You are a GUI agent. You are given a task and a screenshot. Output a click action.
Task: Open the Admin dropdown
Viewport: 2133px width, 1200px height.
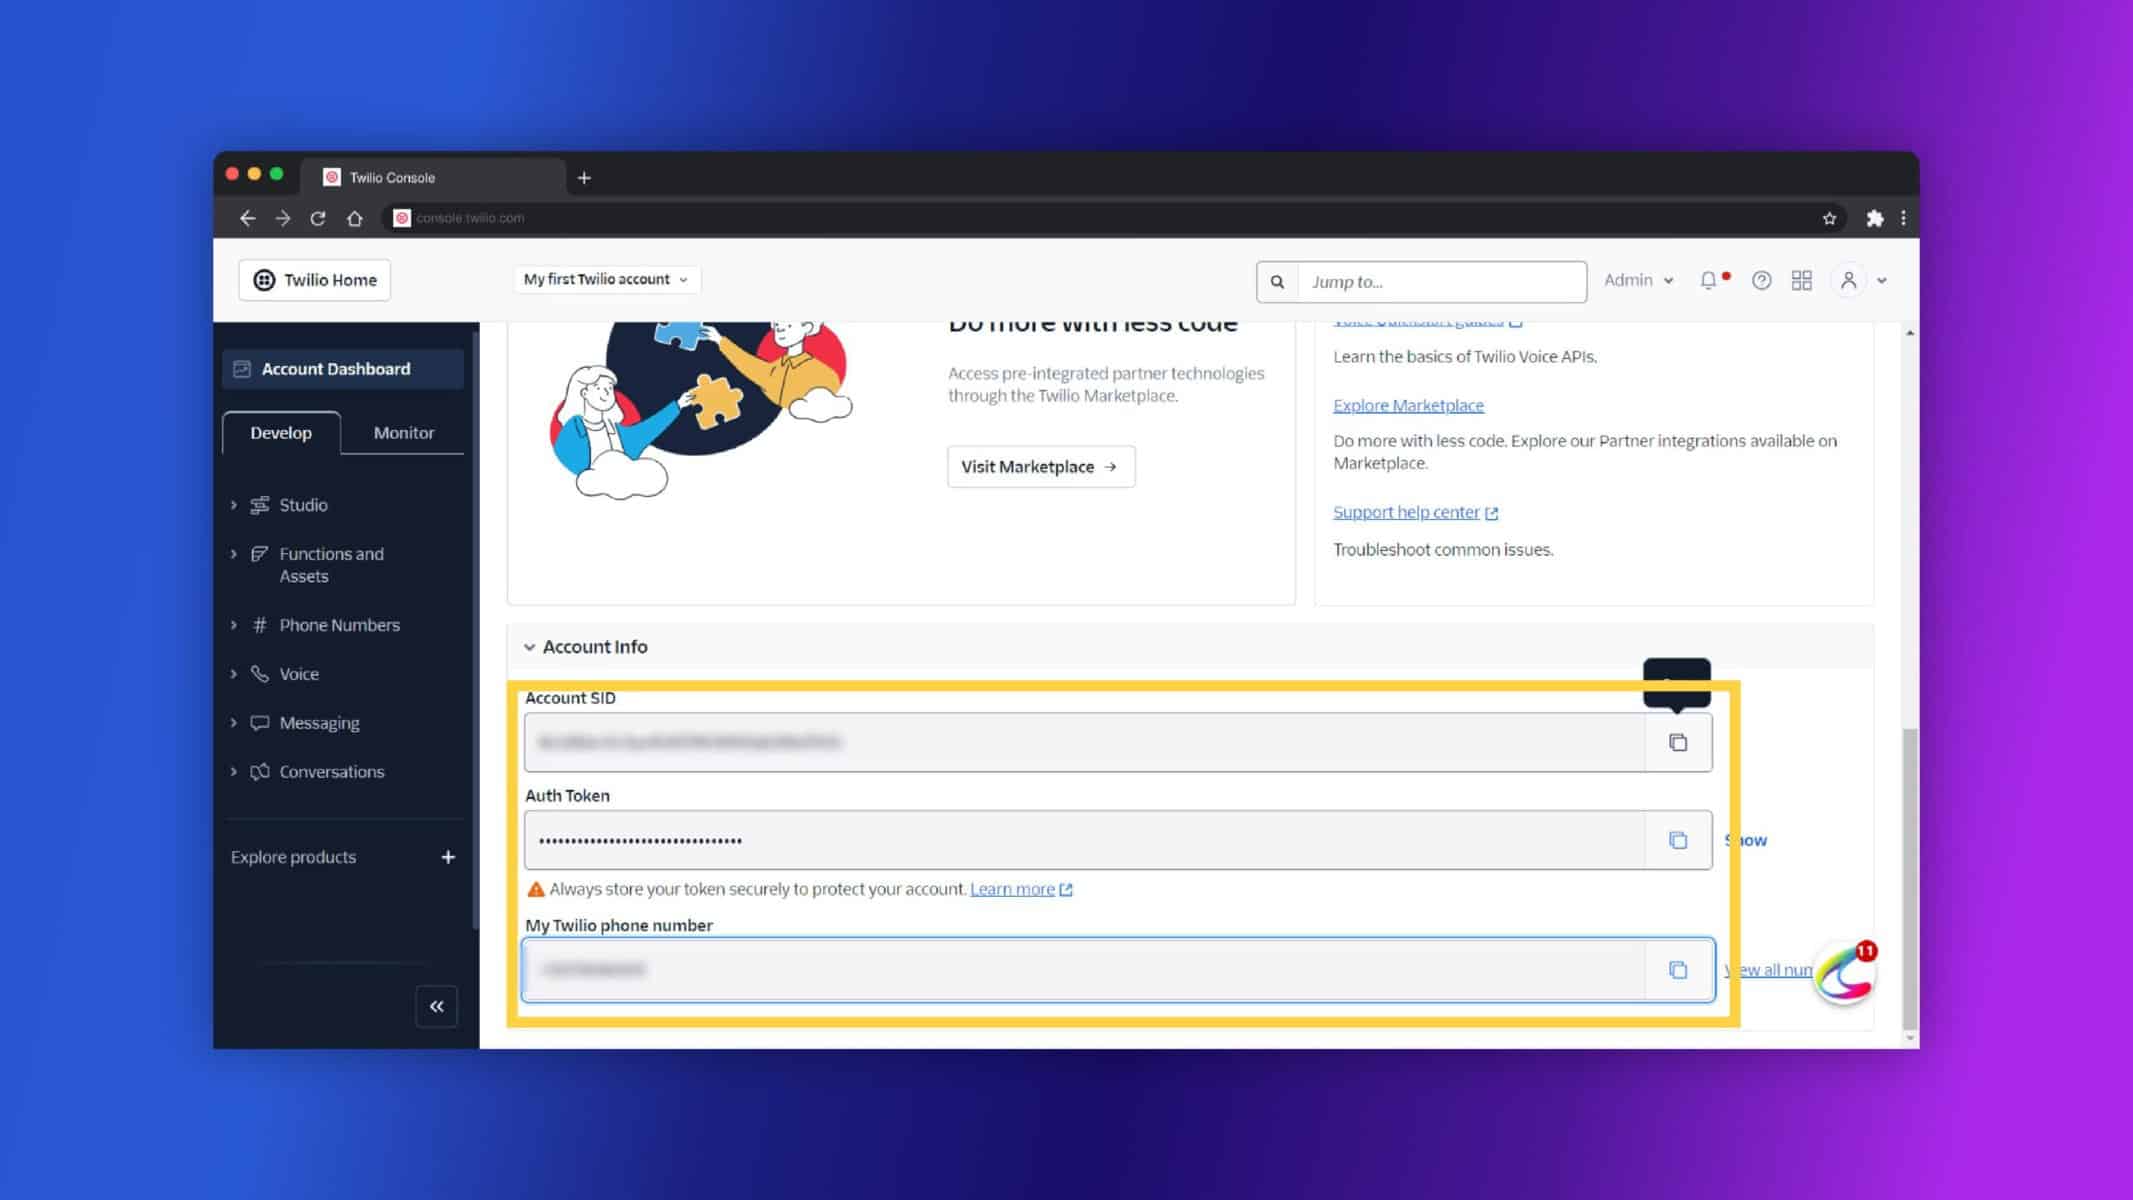[1638, 281]
